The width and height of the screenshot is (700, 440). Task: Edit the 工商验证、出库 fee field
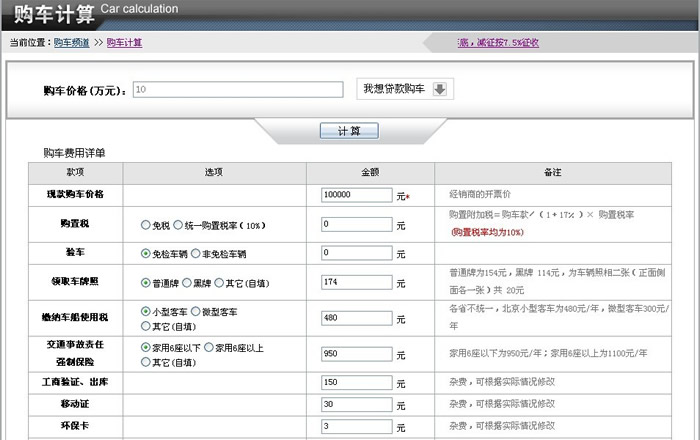(357, 383)
